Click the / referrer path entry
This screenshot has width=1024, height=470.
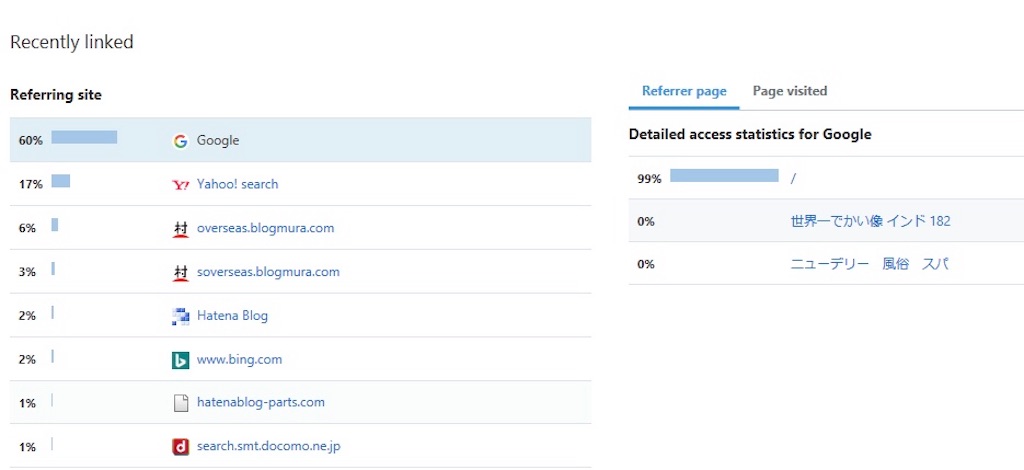tap(793, 178)
